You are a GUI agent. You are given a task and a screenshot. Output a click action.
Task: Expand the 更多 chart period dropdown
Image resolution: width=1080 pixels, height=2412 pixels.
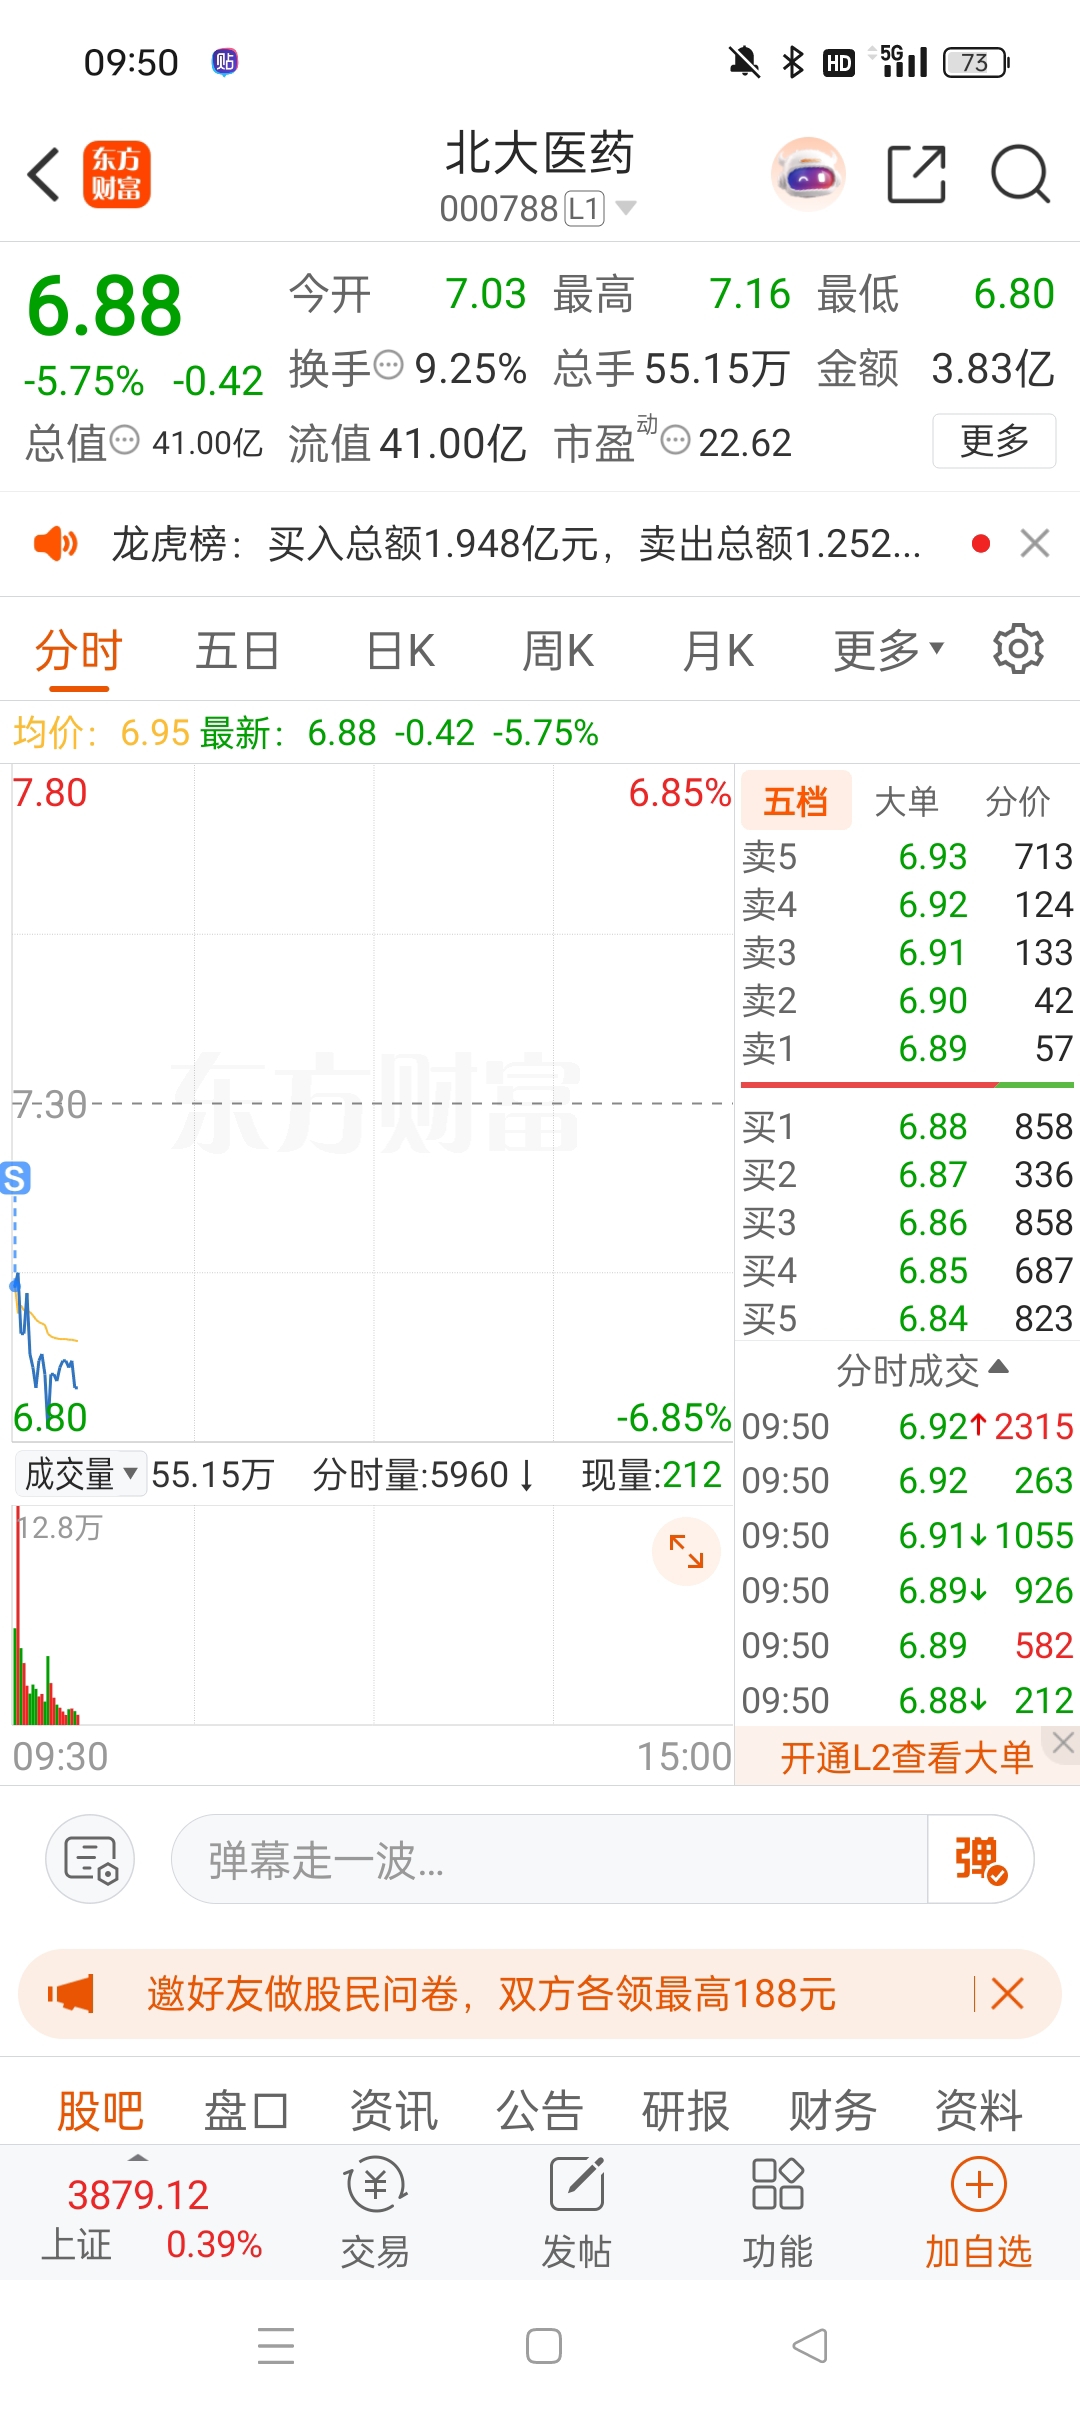(x=889, y=651)
